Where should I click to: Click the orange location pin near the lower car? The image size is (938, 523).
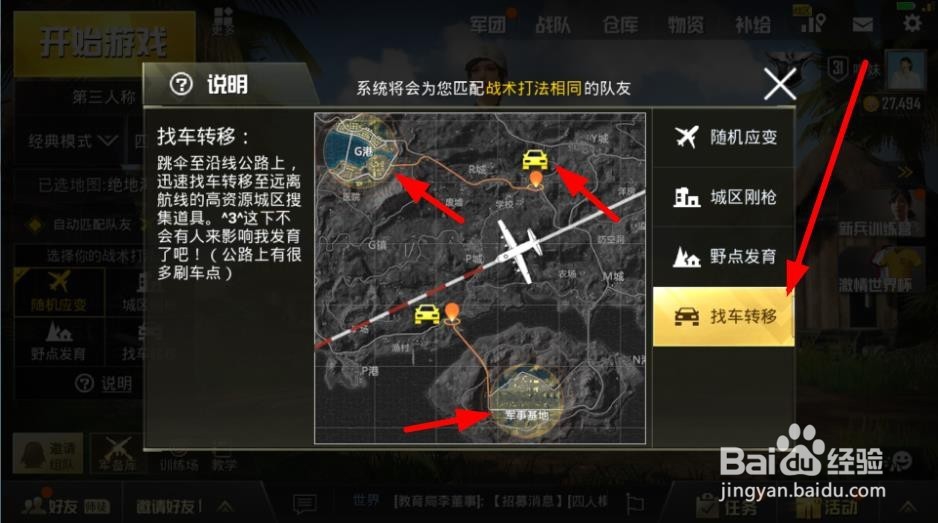point(452,314)
